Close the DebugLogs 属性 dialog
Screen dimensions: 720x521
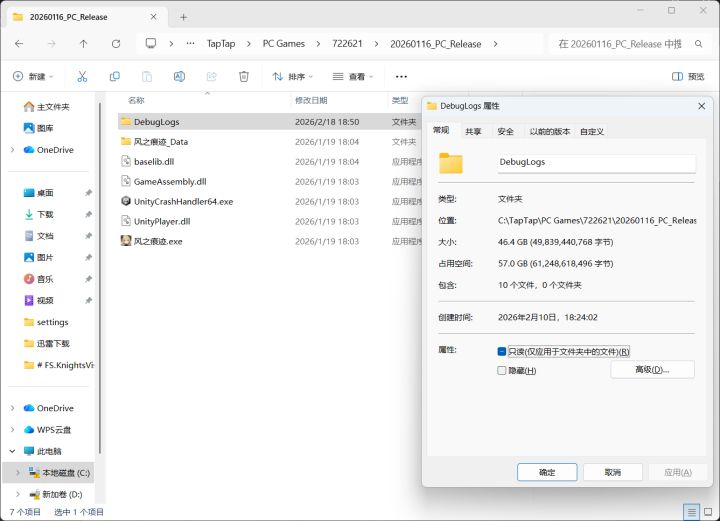(x=701, y=106)
